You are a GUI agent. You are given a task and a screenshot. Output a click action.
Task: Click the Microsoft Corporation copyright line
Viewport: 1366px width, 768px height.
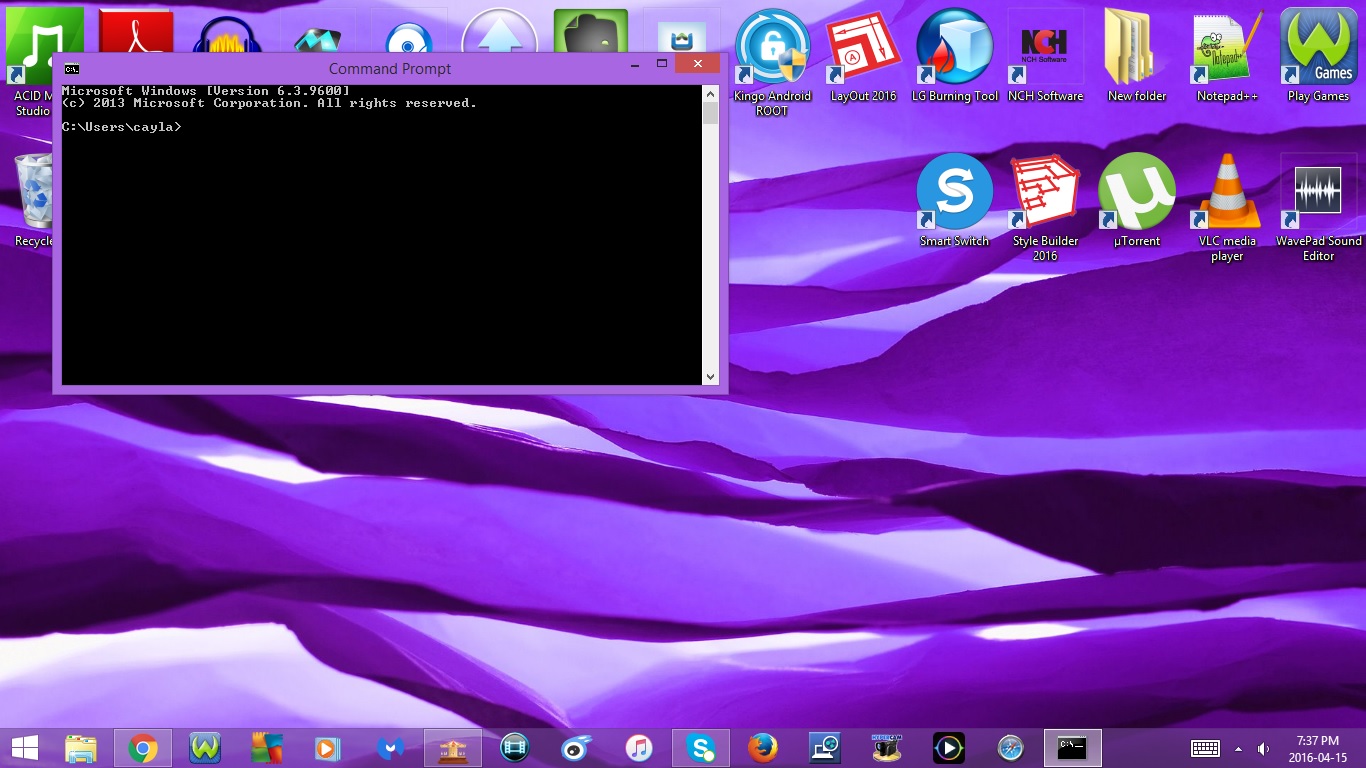[x=269, y=103]
